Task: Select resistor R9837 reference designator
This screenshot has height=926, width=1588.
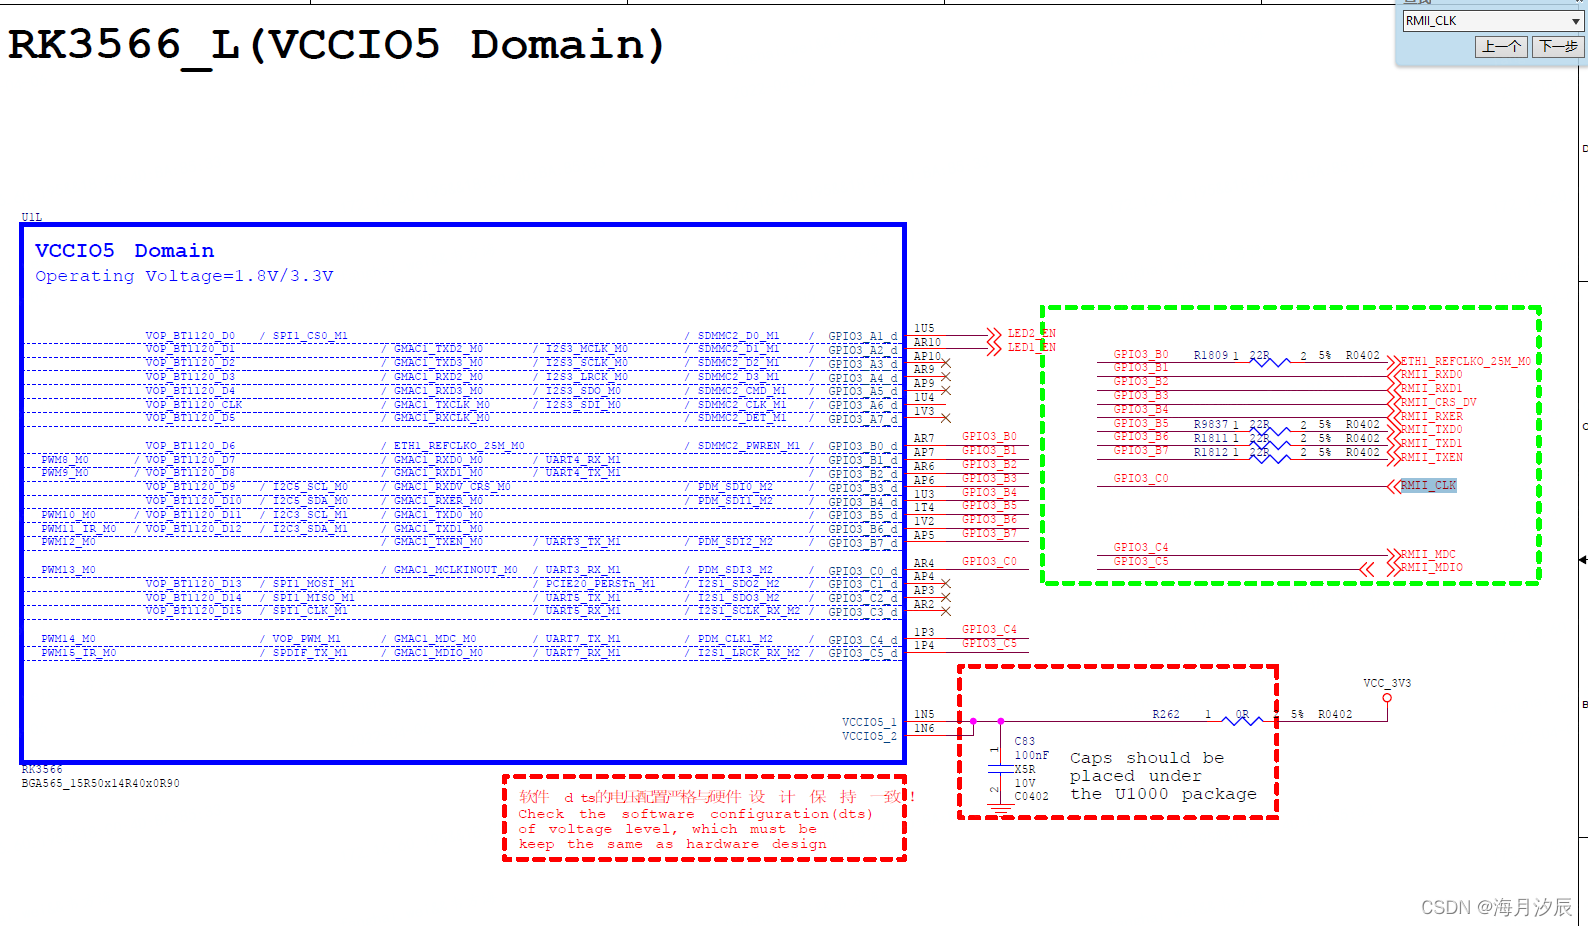Action: [1210, 424]
